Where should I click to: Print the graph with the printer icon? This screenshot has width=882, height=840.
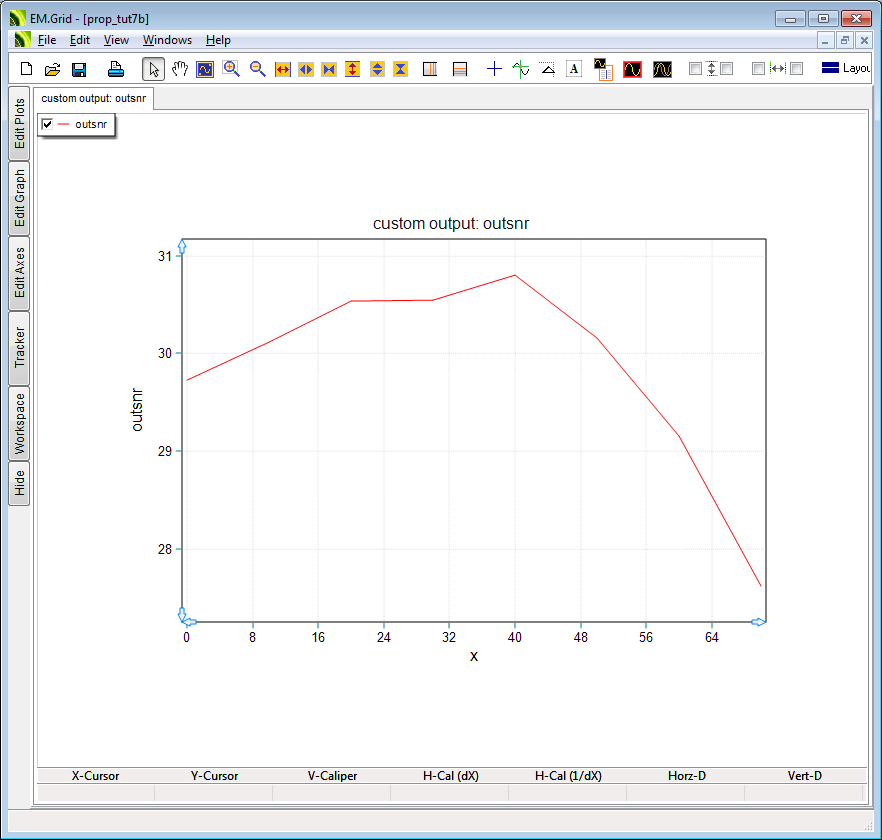[x=116, y=69]
